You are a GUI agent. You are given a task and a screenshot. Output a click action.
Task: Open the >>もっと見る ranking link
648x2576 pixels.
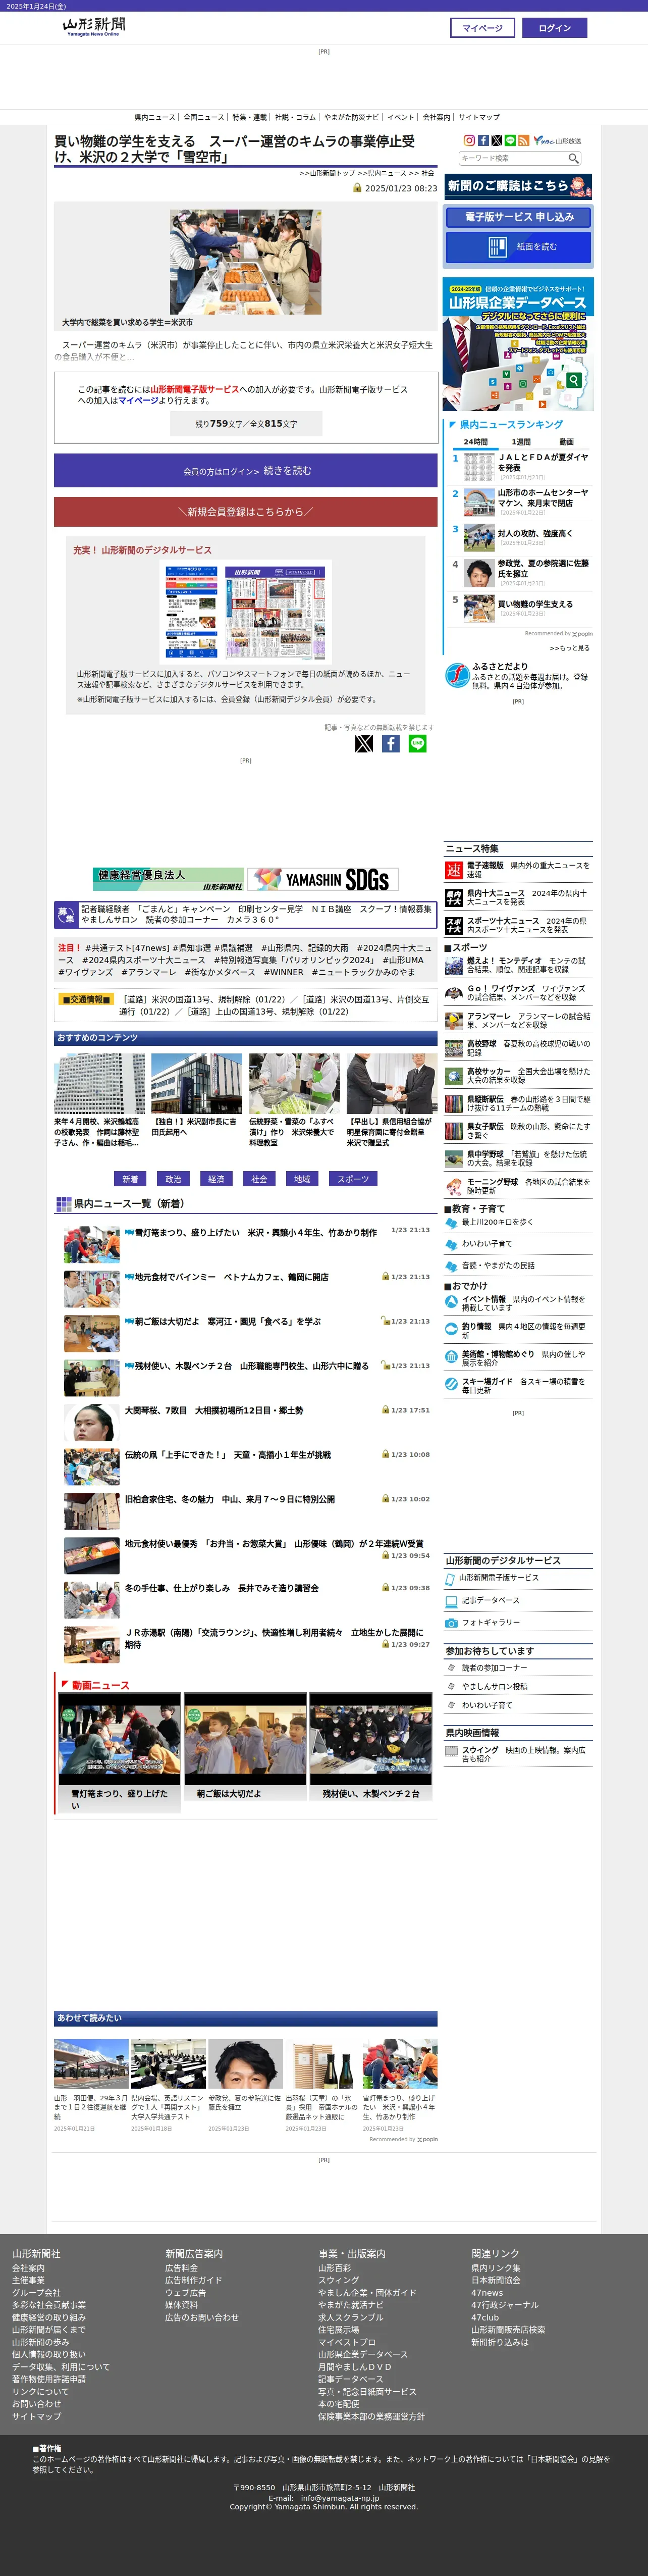pos(570,648)
